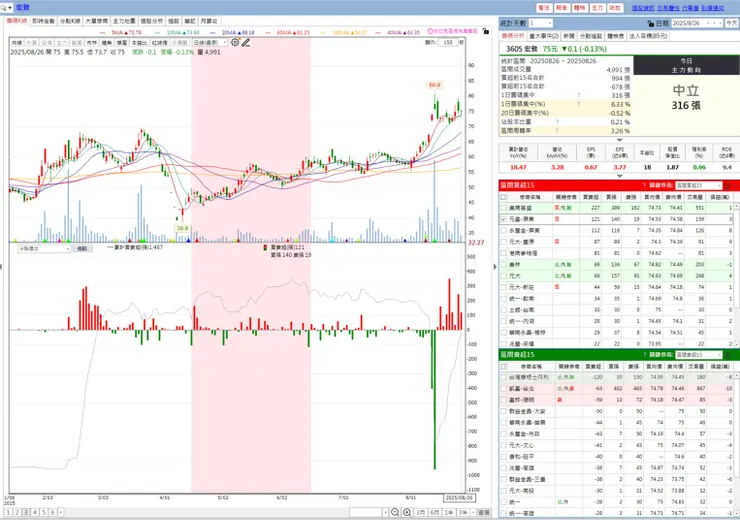Open the 關鍵券商 dropdown in sell section

tap(698, 354)
